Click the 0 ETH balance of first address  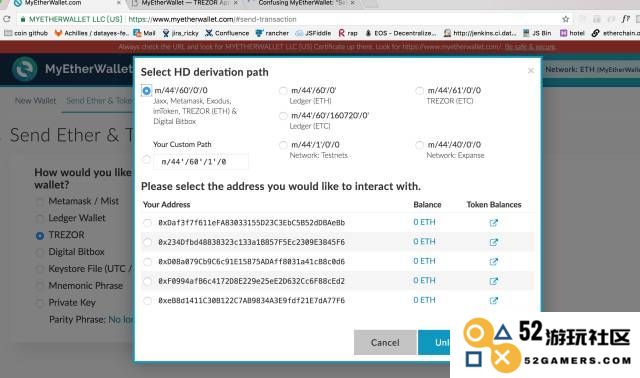(424, 222)
